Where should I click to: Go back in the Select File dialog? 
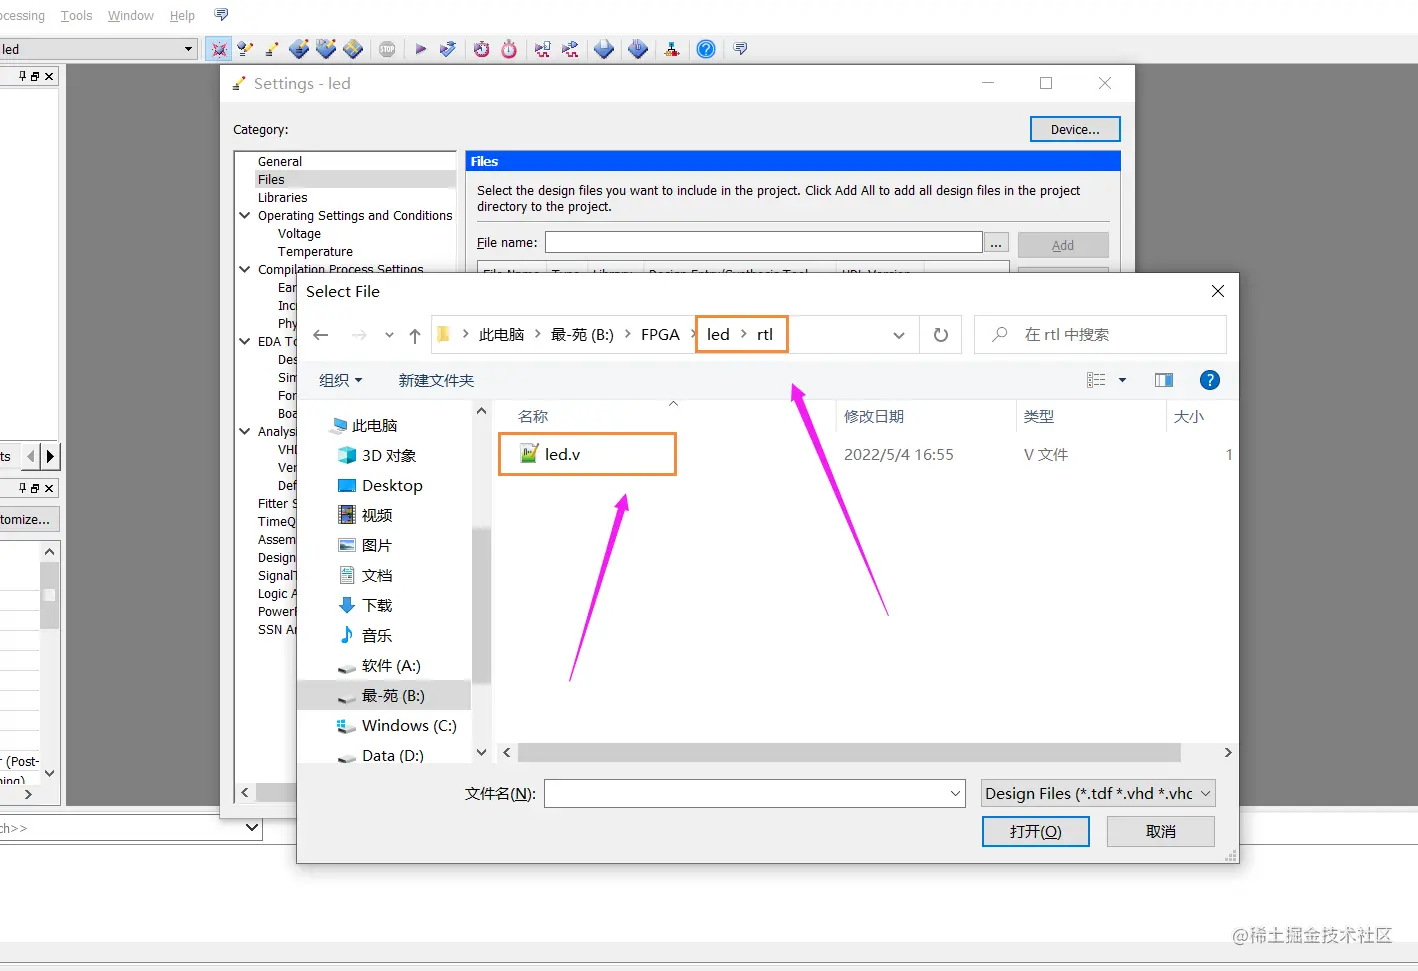click(321, 335)
